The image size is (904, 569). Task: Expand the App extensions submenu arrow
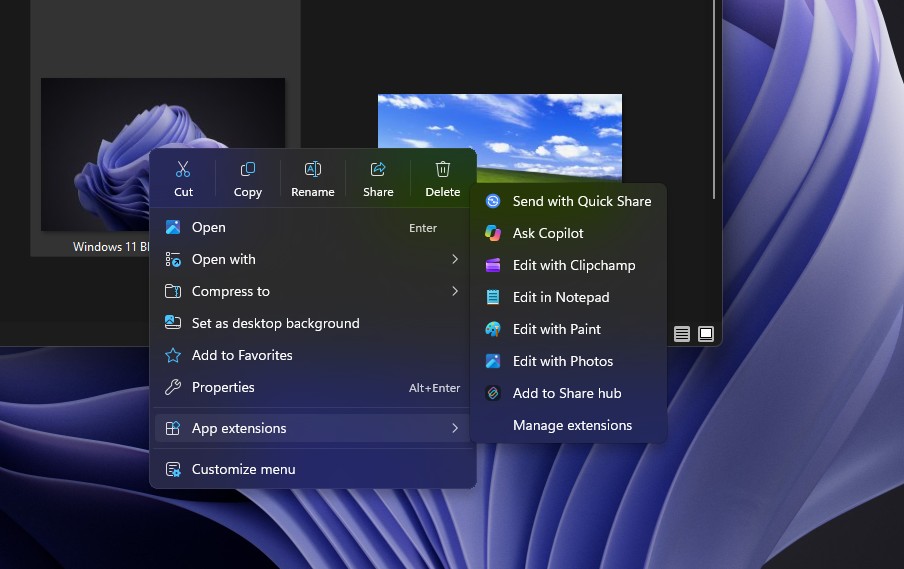pyautogui.click(x=455, y=428)
